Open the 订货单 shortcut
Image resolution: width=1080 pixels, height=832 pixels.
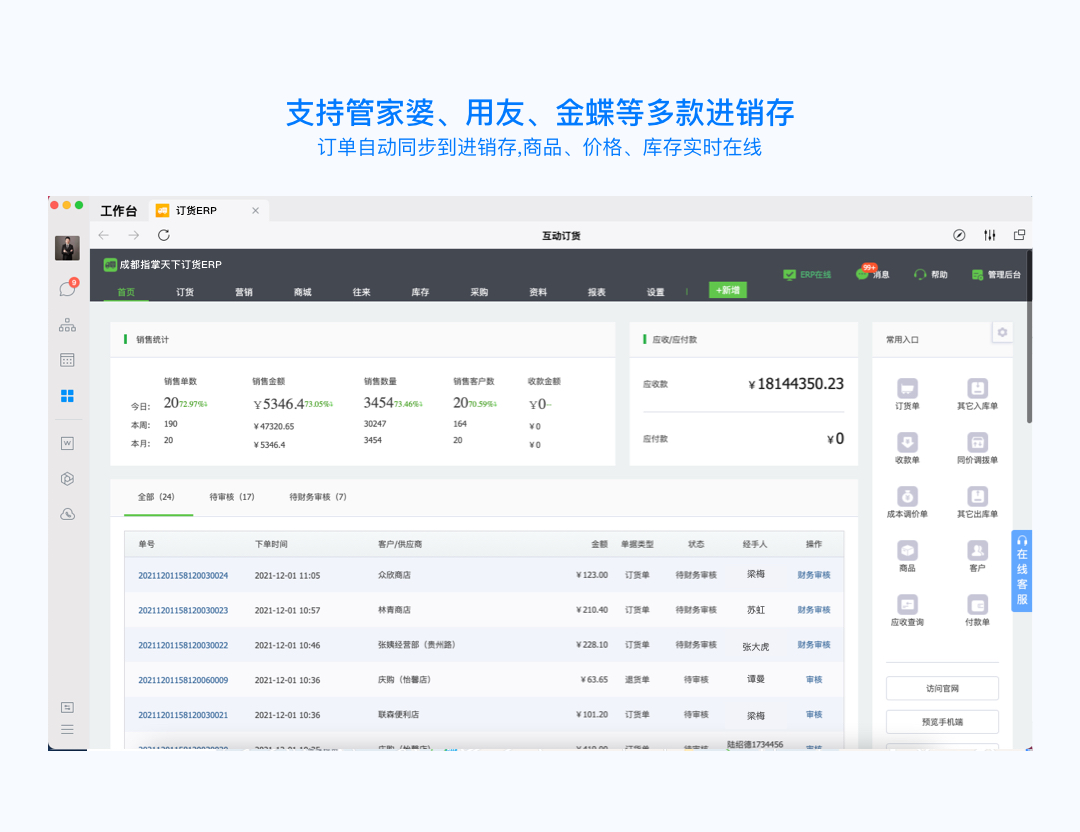point(907,394)
